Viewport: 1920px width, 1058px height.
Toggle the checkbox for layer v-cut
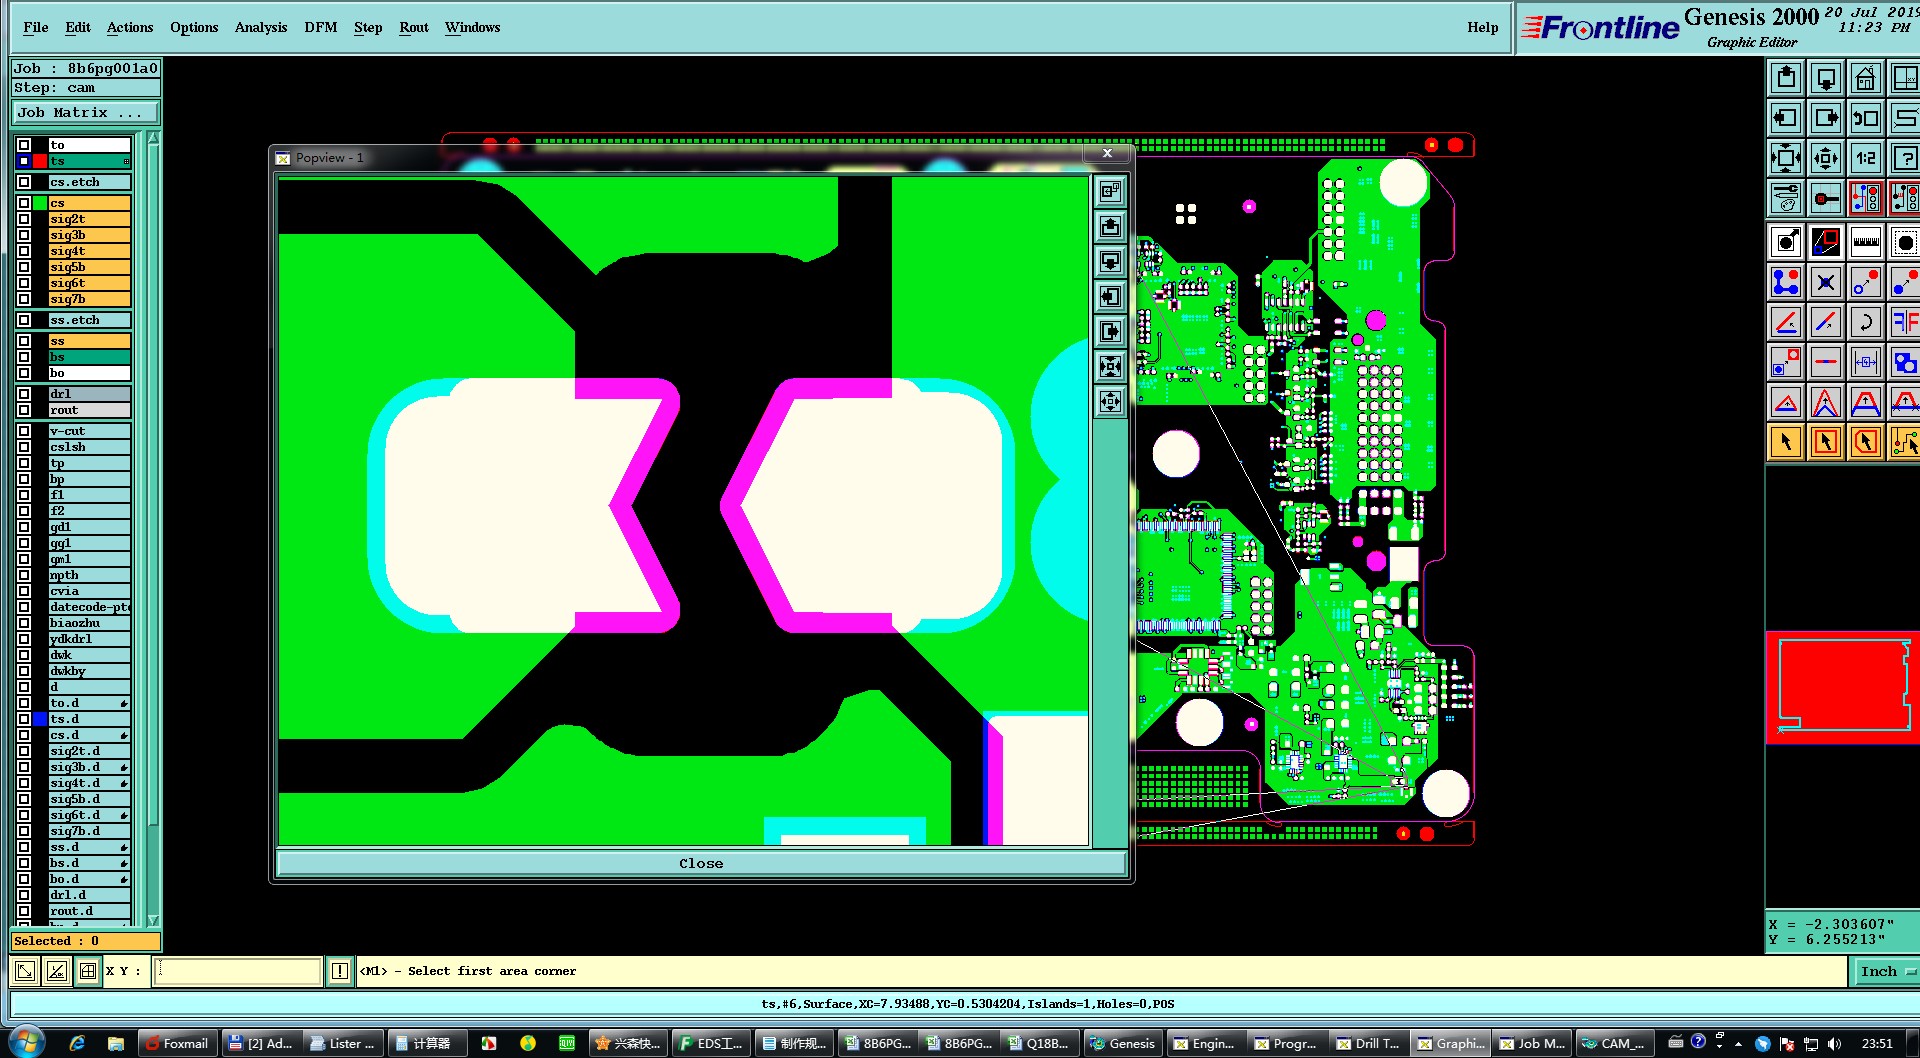tap(24, 431)
